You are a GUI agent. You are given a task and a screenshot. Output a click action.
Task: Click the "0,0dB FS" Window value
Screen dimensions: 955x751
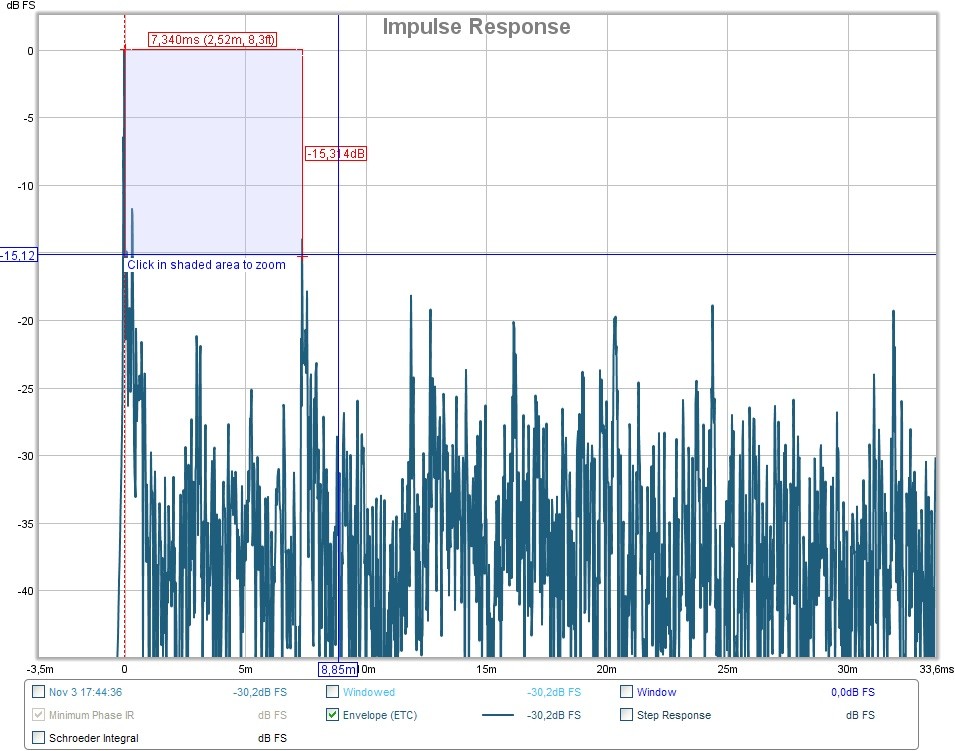(x=853, y=692)
